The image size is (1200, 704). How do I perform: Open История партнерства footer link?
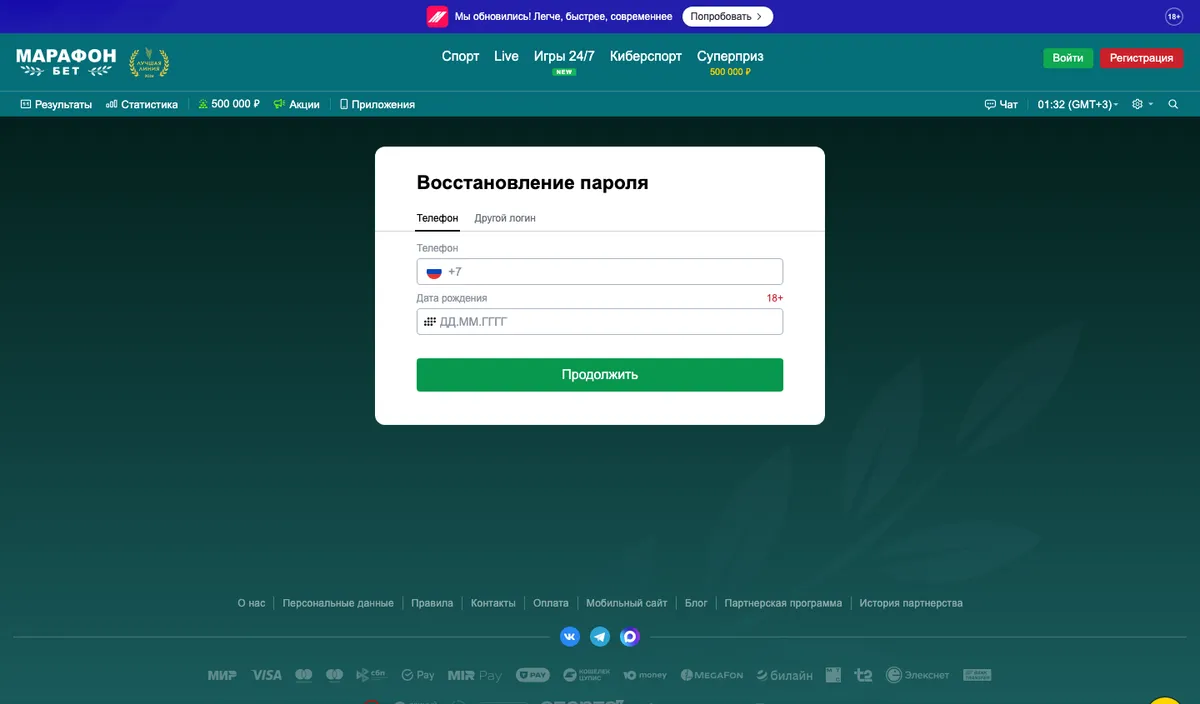(911, 603)
